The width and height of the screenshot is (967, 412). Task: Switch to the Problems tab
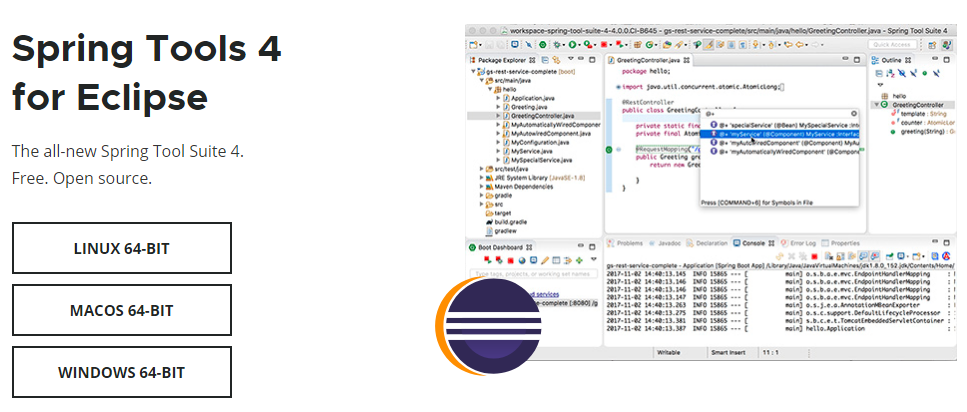(626, 243)
